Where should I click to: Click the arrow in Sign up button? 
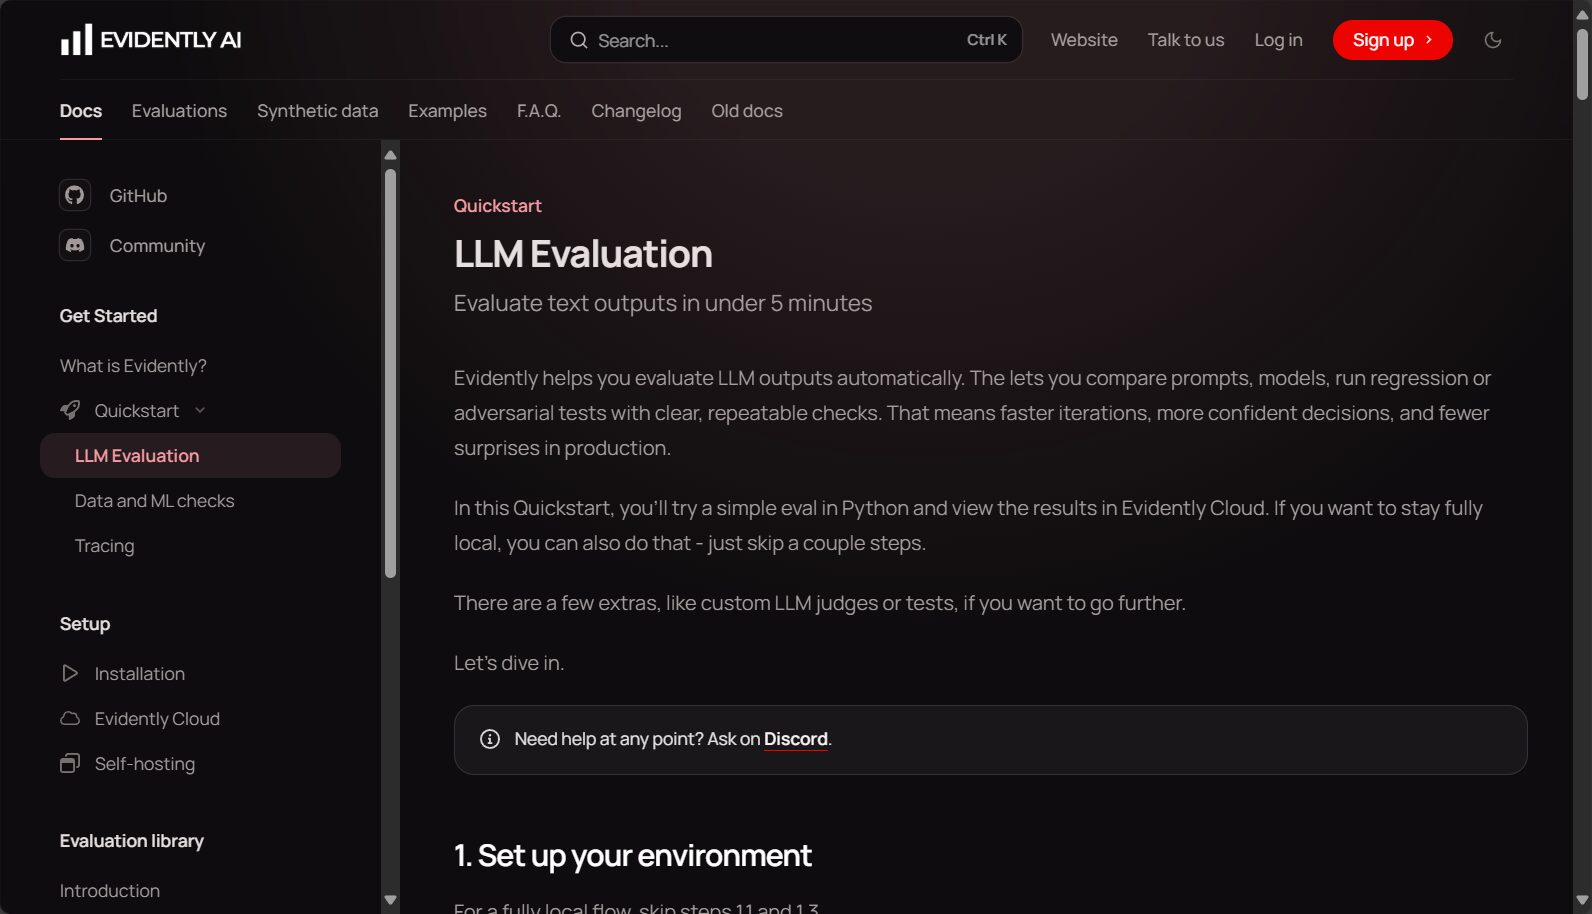pyautogui.click(x=1429, y=40)
